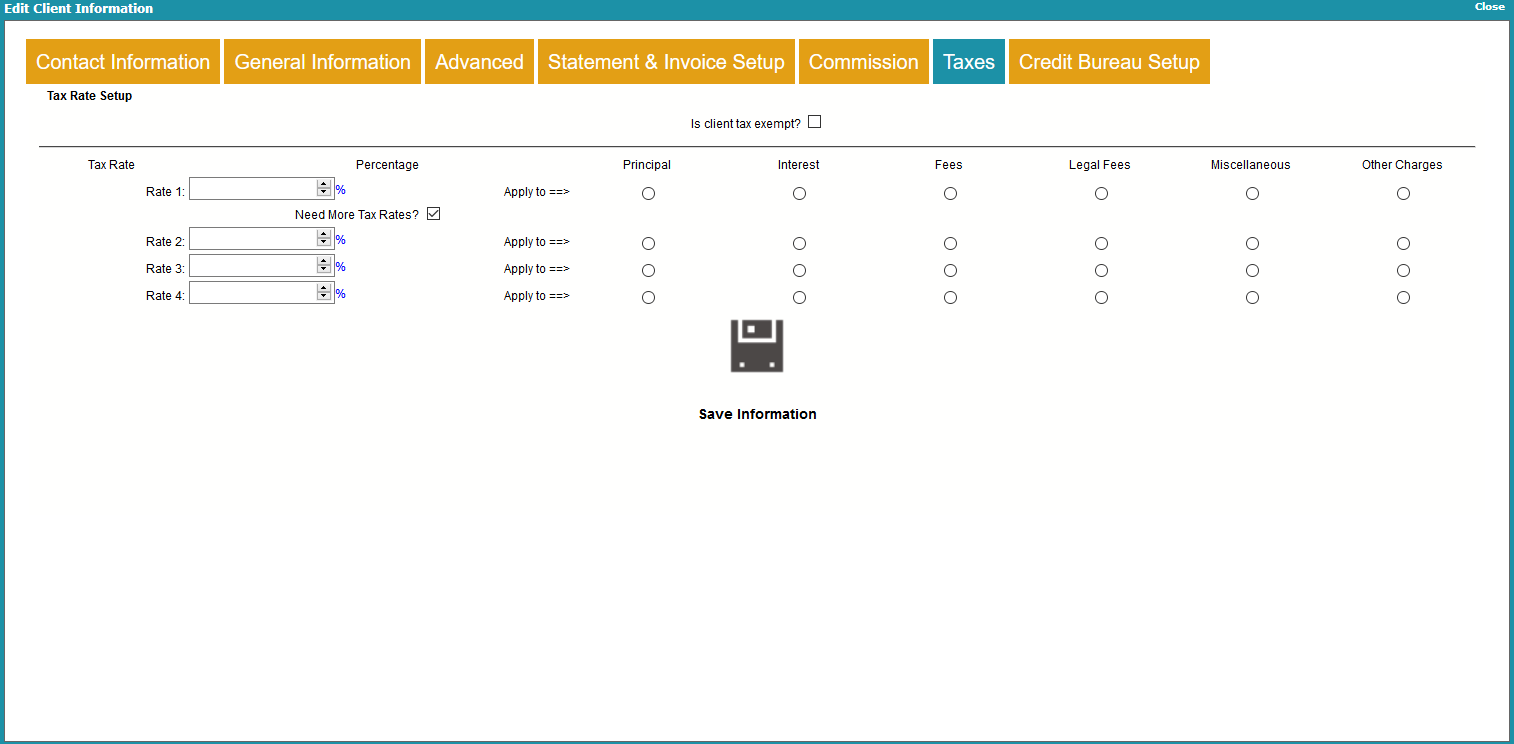This screenshot has height=744, width=1514.
Task: Select Rate 1 Legal Fees radio button
Action: [x=1101, y=194]
